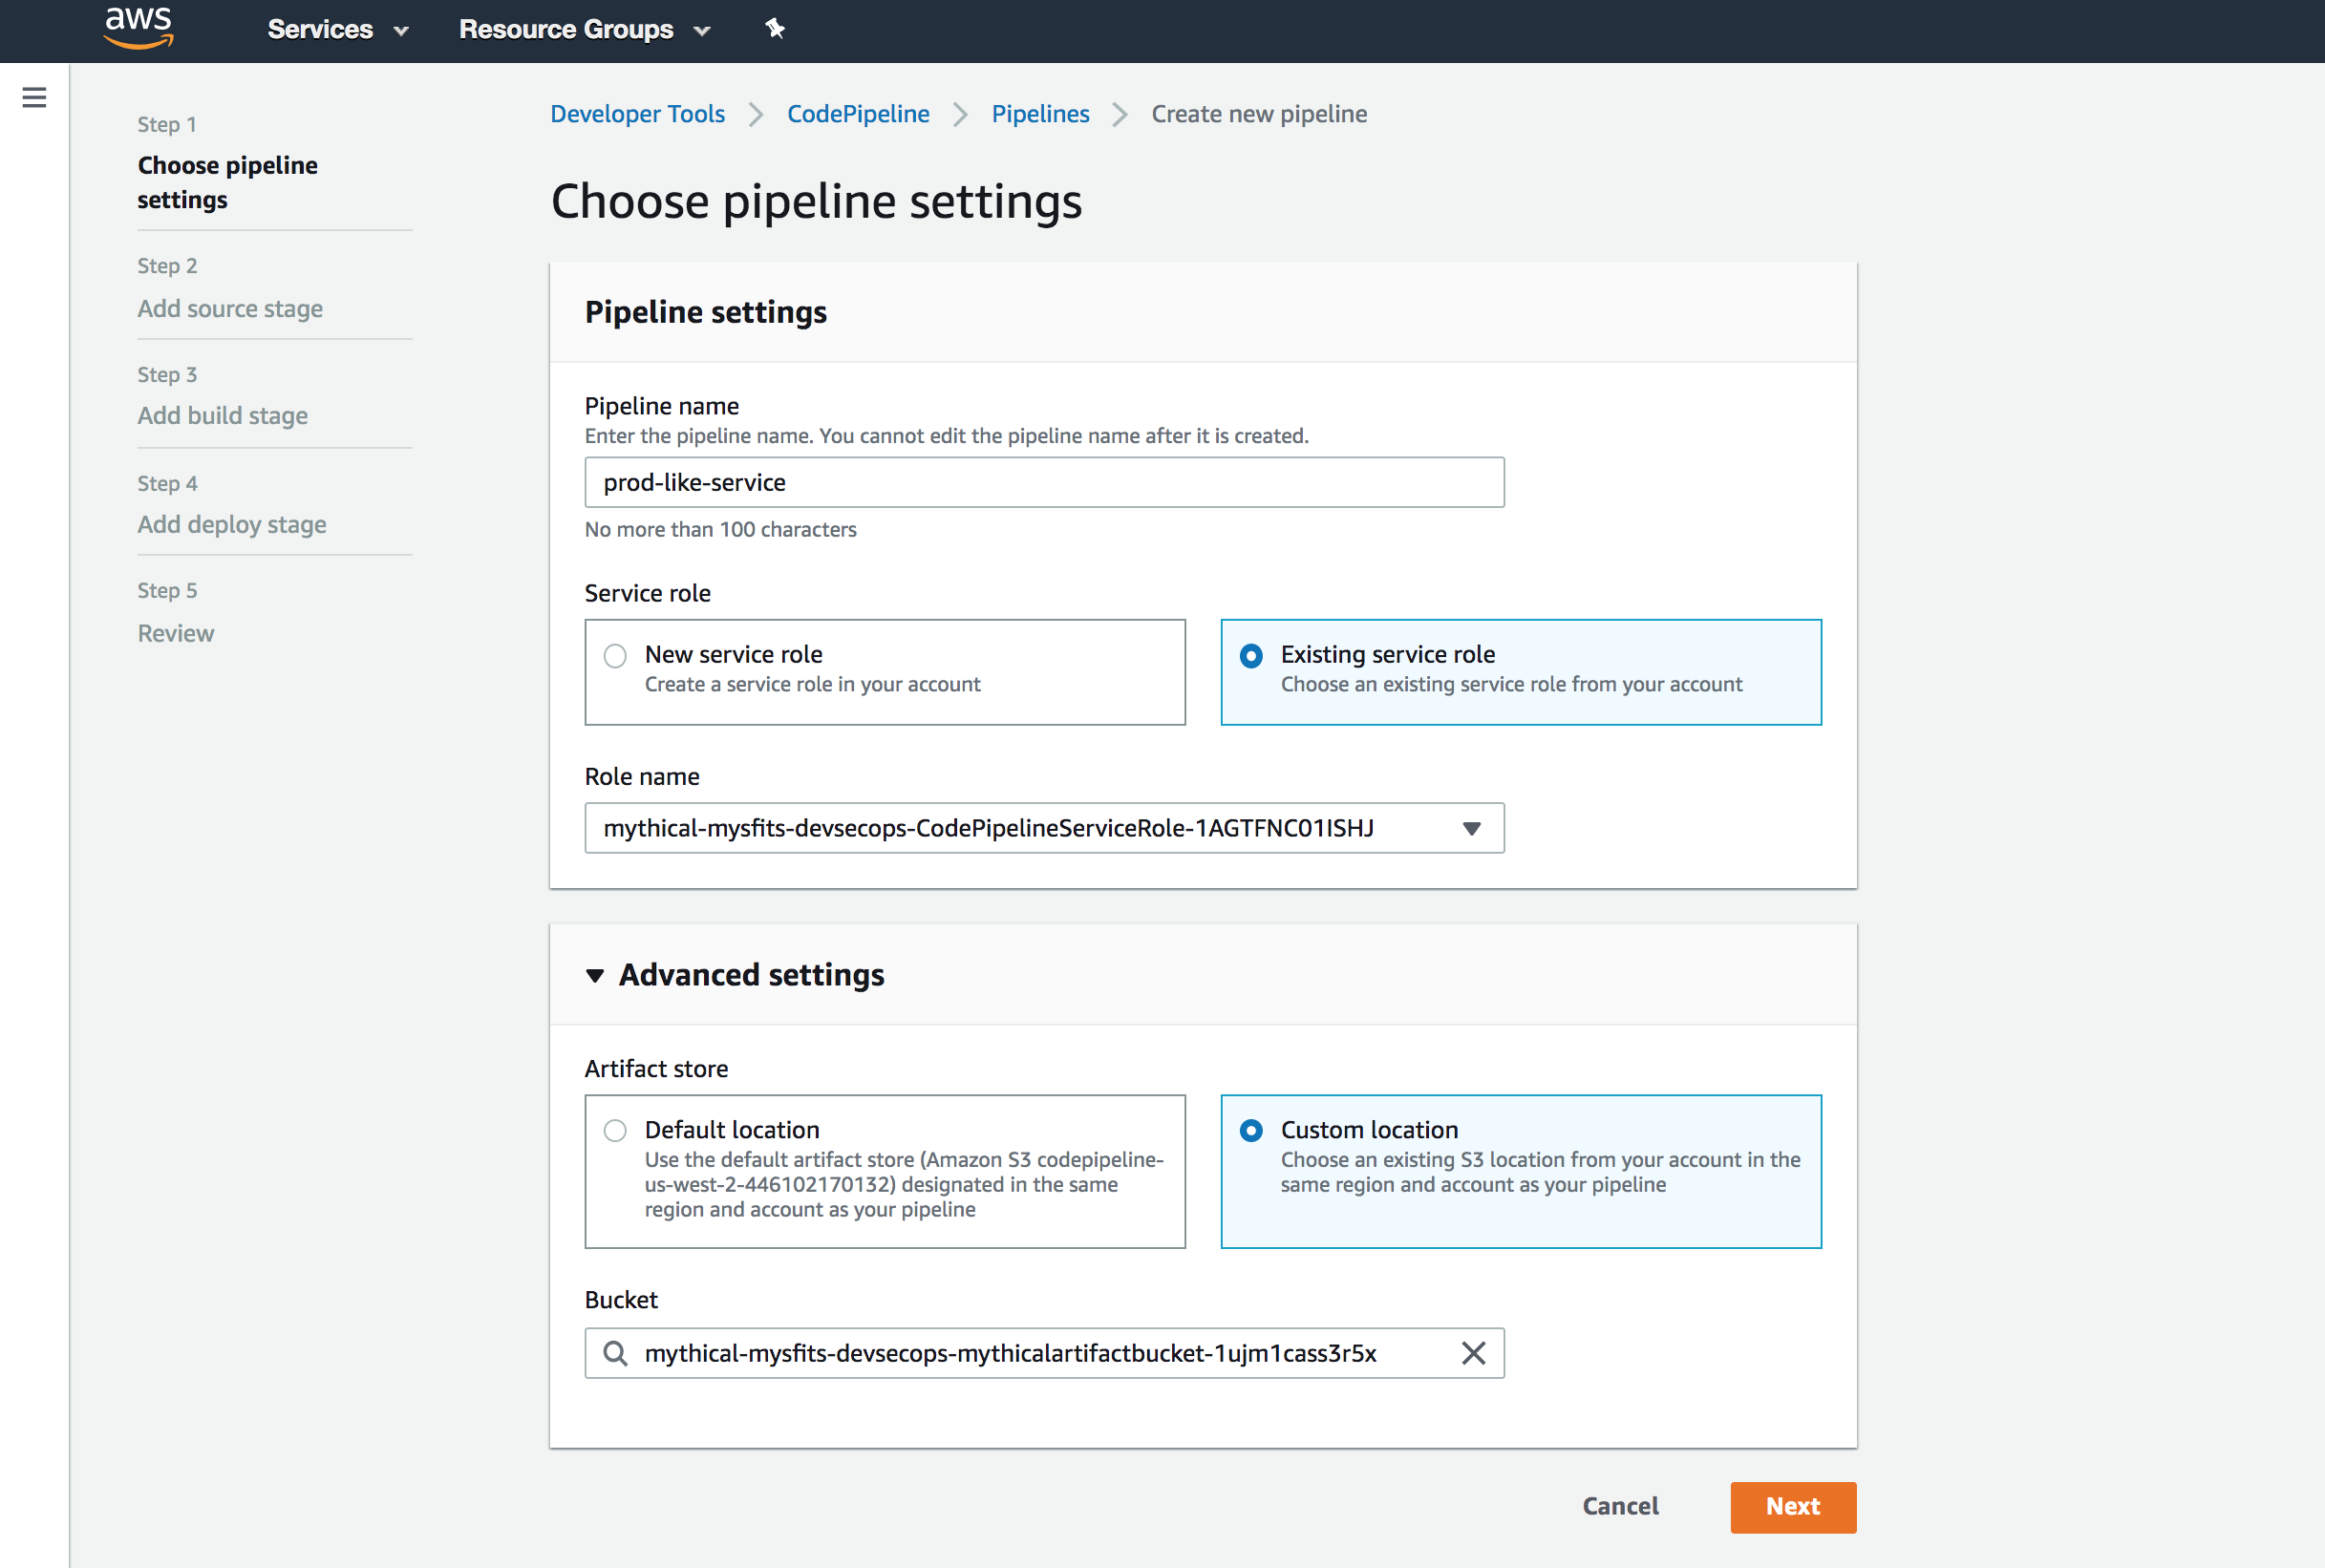
Task: Click the search magnifier in Bucket field
Action: pyautogui.click(x=615, y=1353)
